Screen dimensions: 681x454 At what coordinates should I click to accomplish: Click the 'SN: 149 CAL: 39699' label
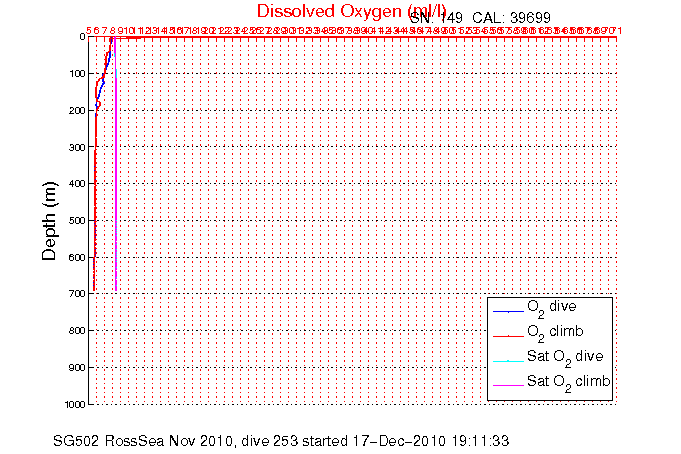pyautogui.click(x=480, y=18)
